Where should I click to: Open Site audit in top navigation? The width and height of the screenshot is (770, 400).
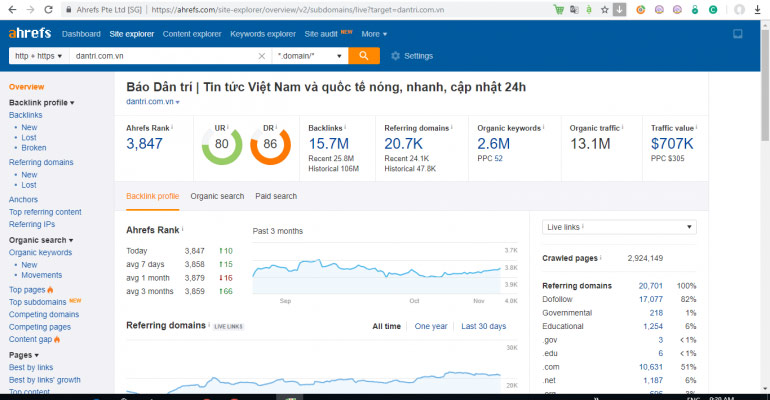pyautogui.click(x=321, y=34)
